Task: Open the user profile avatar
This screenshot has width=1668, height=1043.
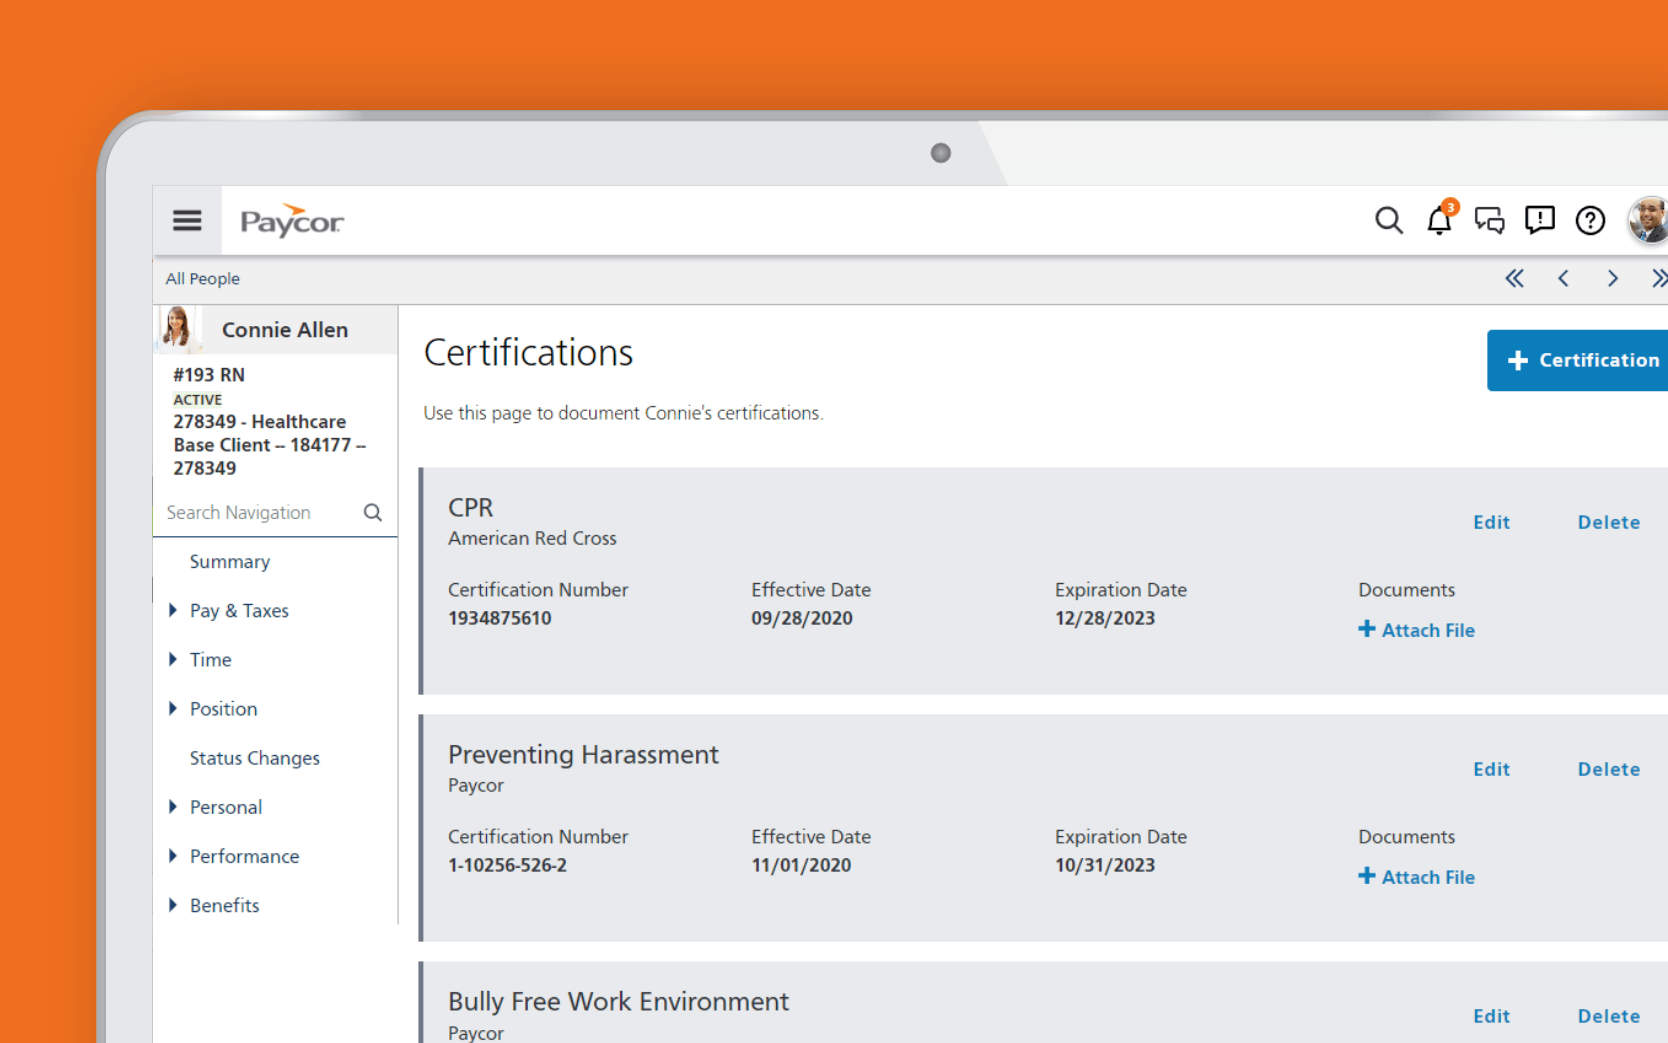Action: [1648, 220]
